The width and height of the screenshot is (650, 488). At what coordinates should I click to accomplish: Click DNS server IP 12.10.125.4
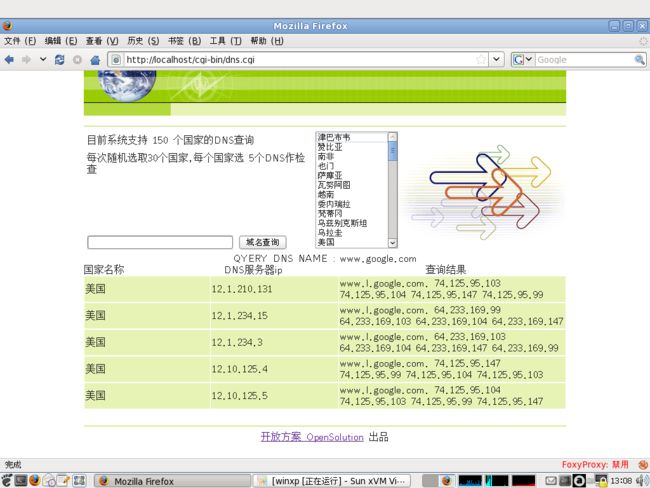pos(240,369)
